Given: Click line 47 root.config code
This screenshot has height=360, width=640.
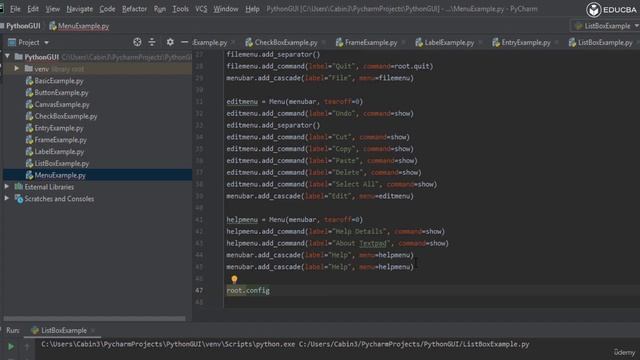Looking at the screenshot, I should pos(248,291).
